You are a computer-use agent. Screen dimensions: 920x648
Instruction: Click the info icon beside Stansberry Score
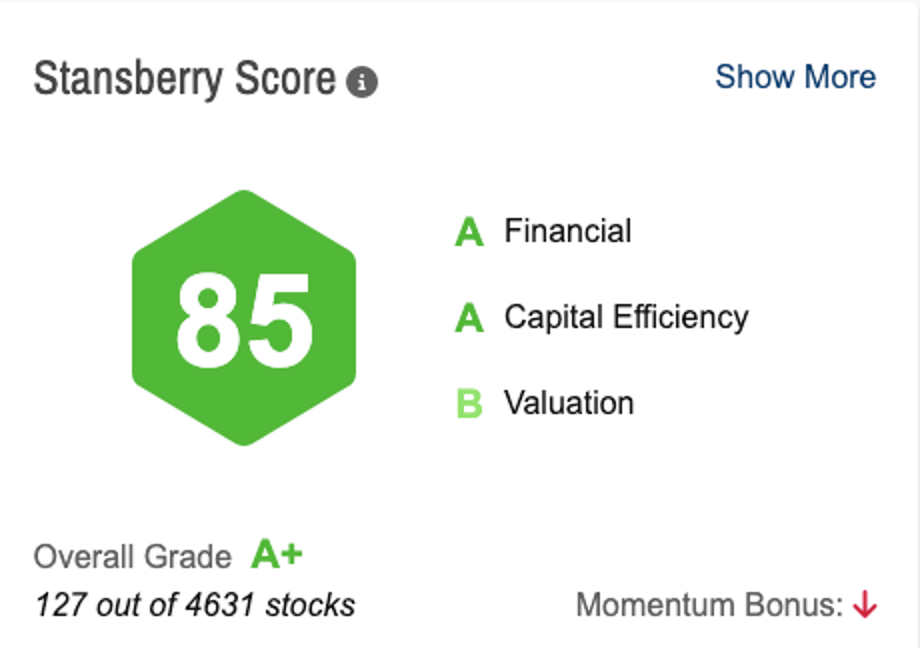pos(362,83)
